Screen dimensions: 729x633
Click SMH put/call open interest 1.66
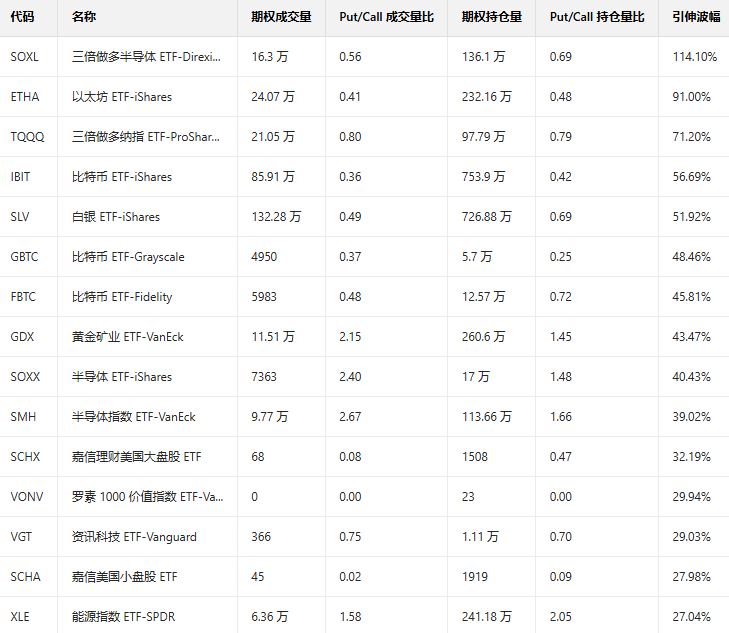[561, 416]
